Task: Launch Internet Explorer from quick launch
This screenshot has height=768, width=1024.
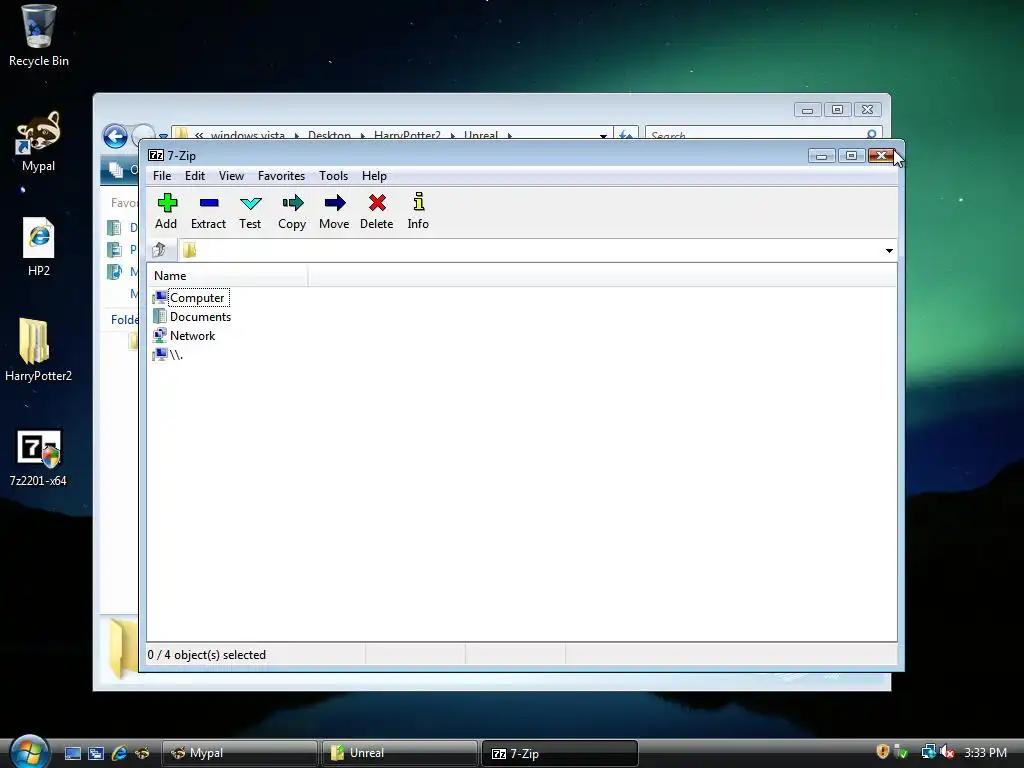Action: [x=119, y=753]
